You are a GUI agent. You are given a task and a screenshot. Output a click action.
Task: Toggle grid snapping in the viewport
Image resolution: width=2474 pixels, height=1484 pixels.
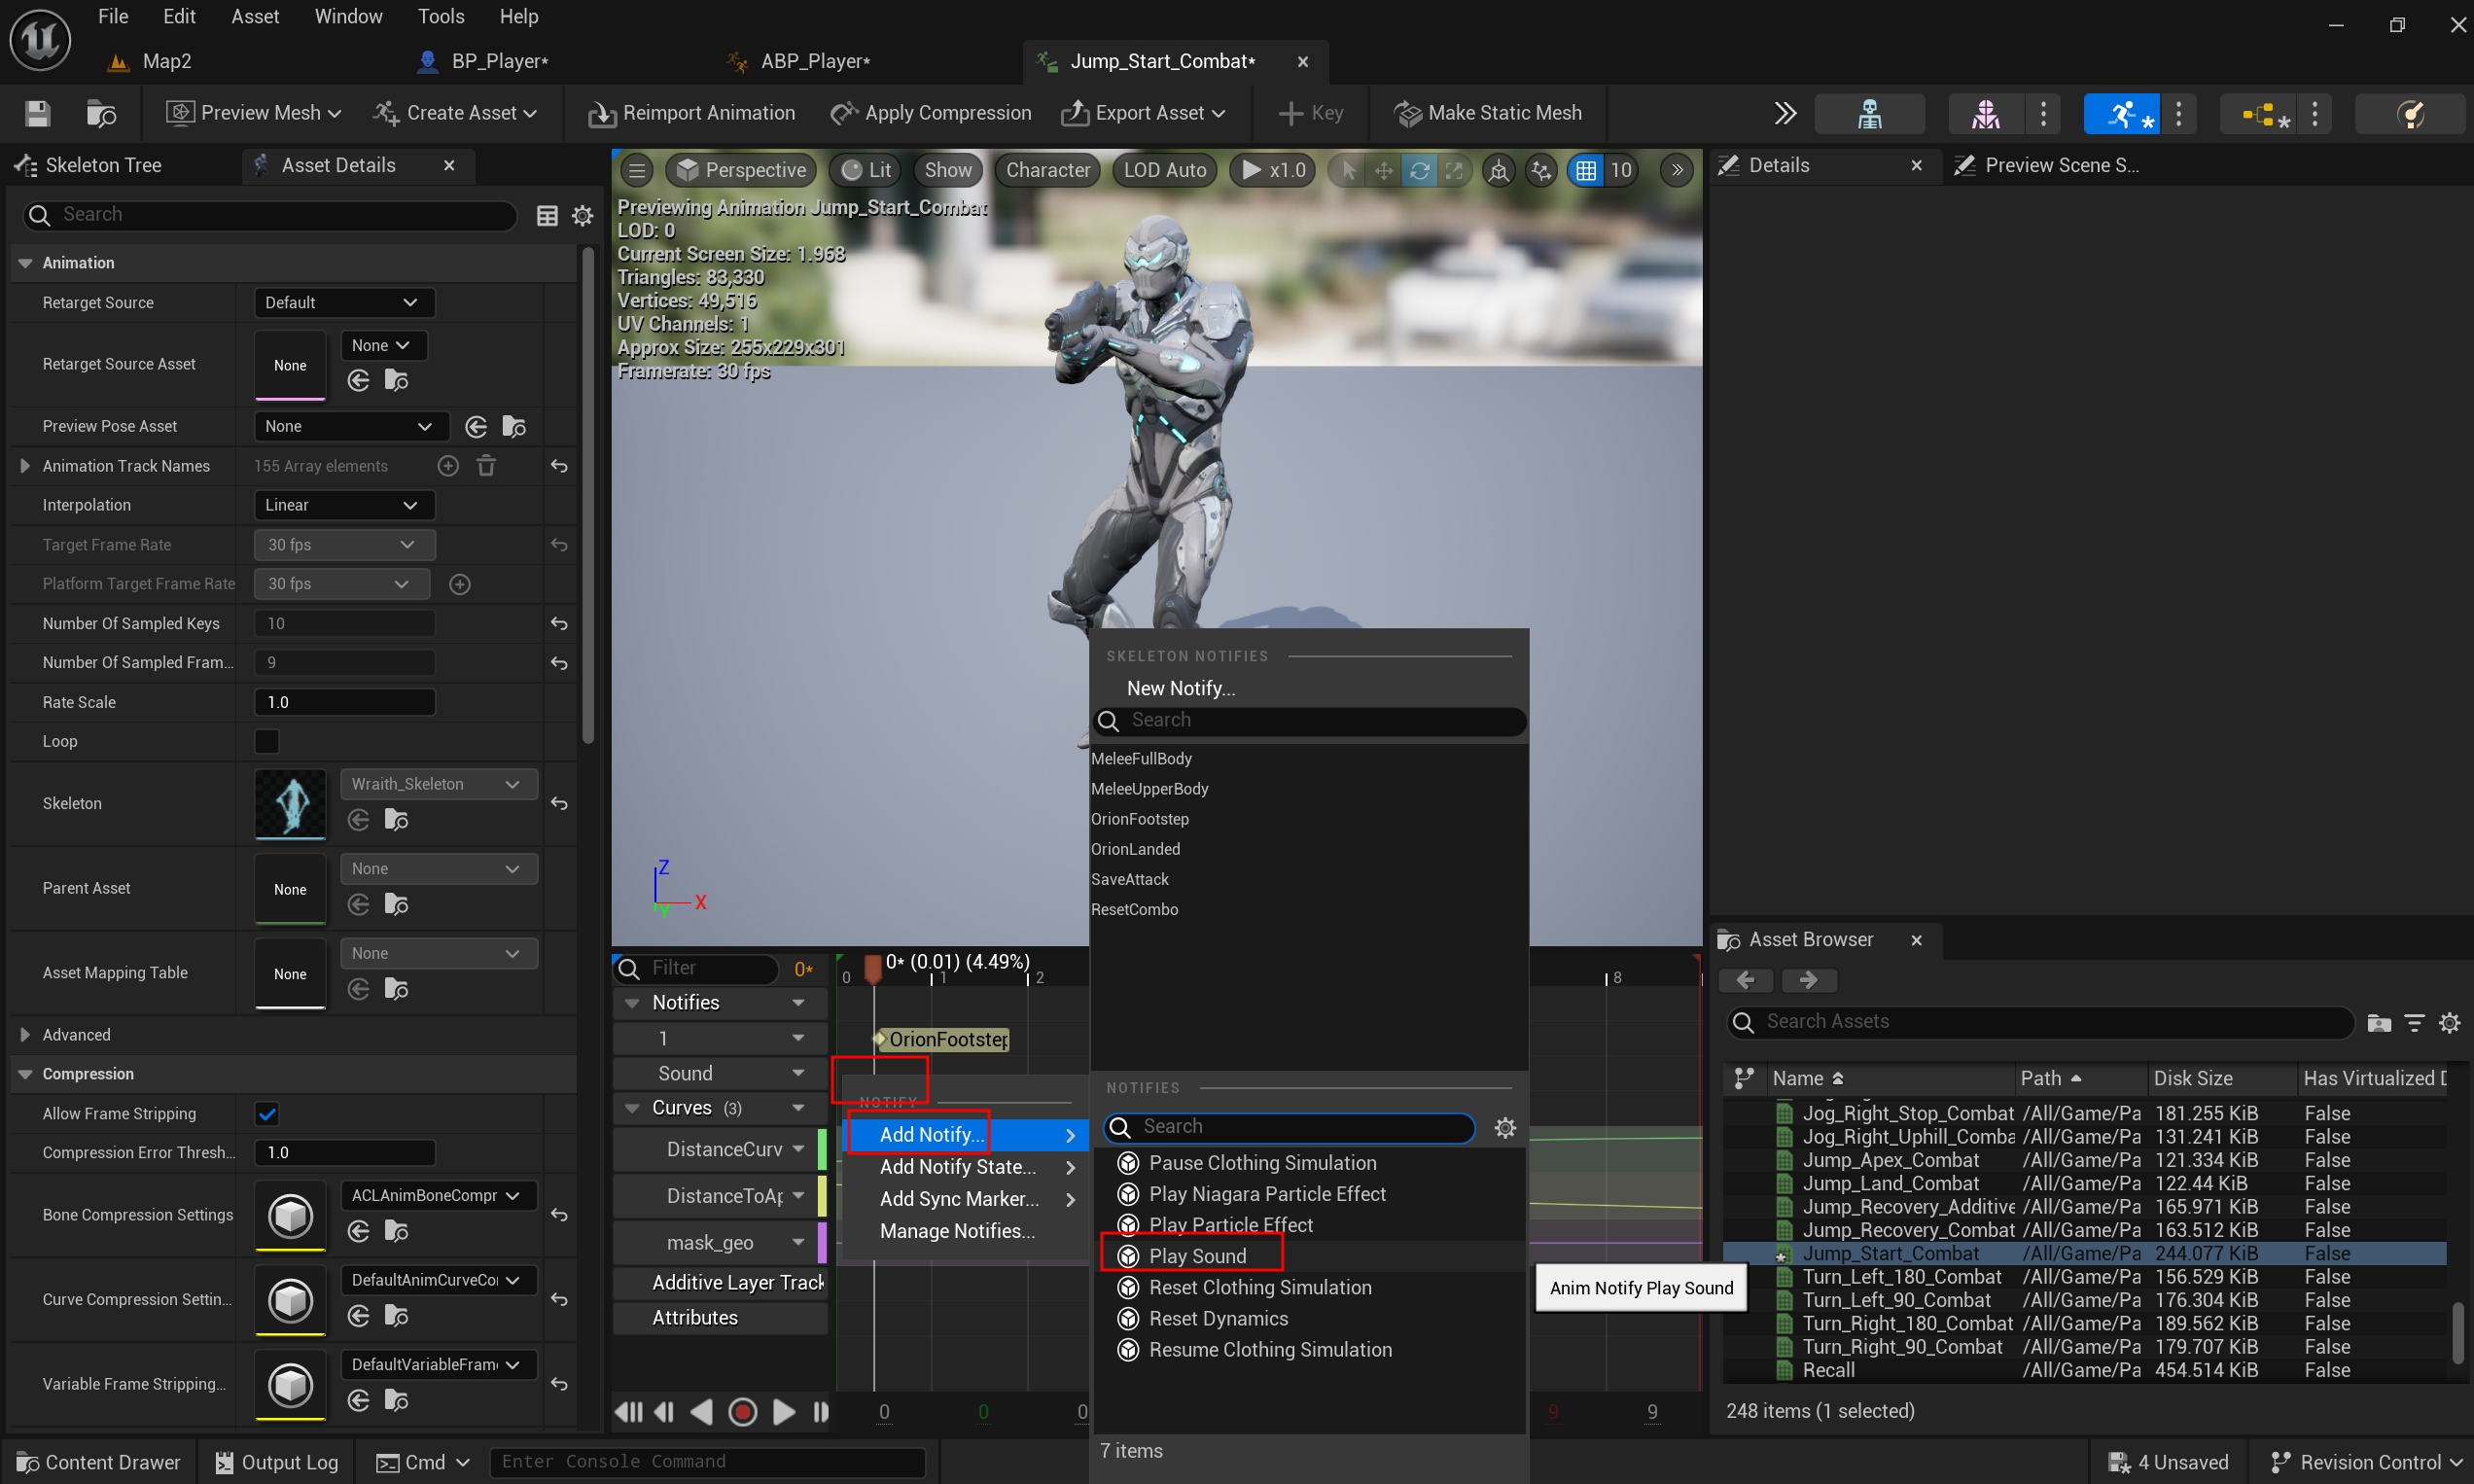[1586, 170]
